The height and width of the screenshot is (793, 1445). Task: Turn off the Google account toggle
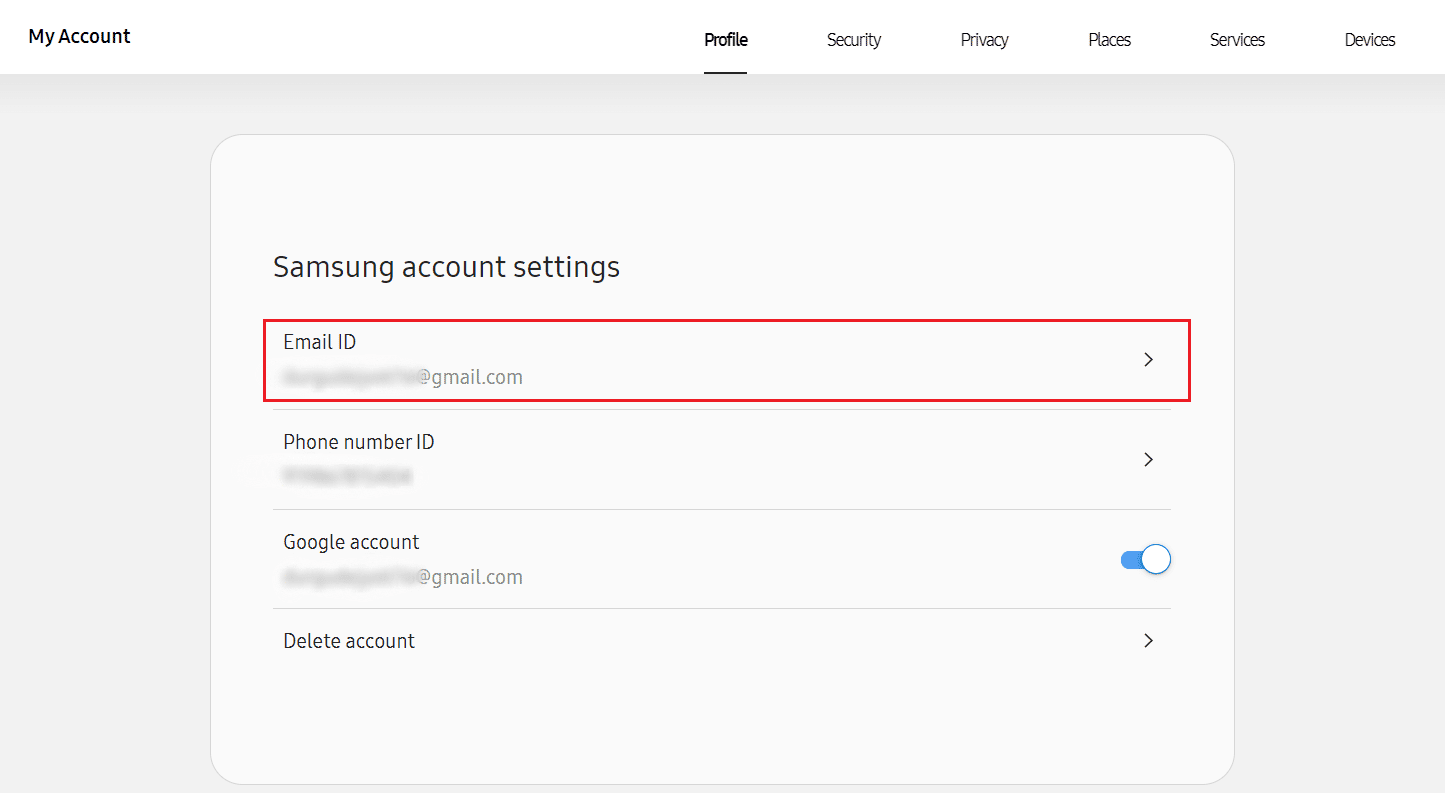[x=1146, y=560]
